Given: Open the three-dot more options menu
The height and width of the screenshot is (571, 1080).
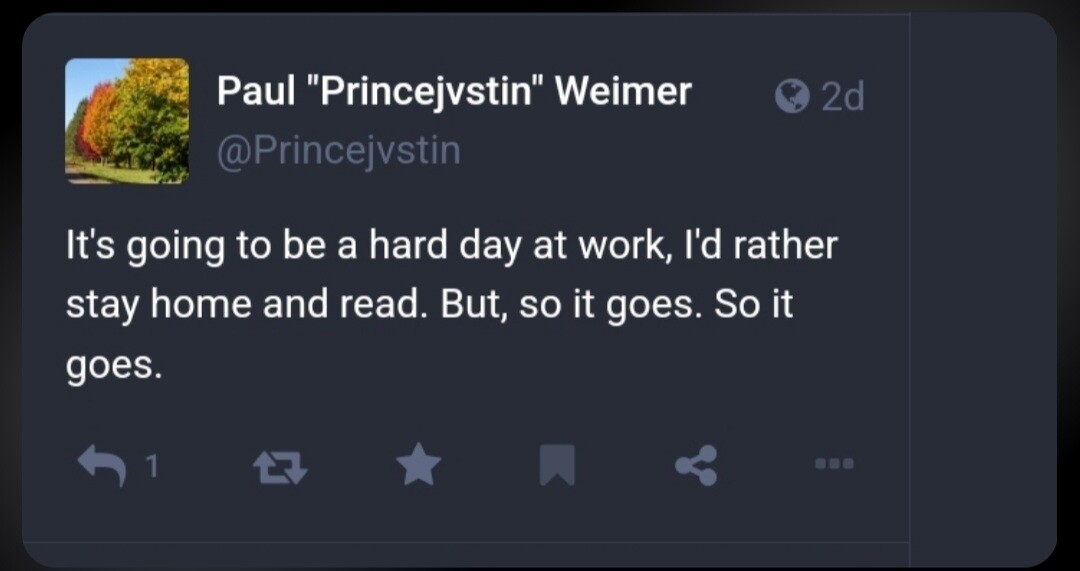Looking at the screenshot, I should click(x=836, y=465).
